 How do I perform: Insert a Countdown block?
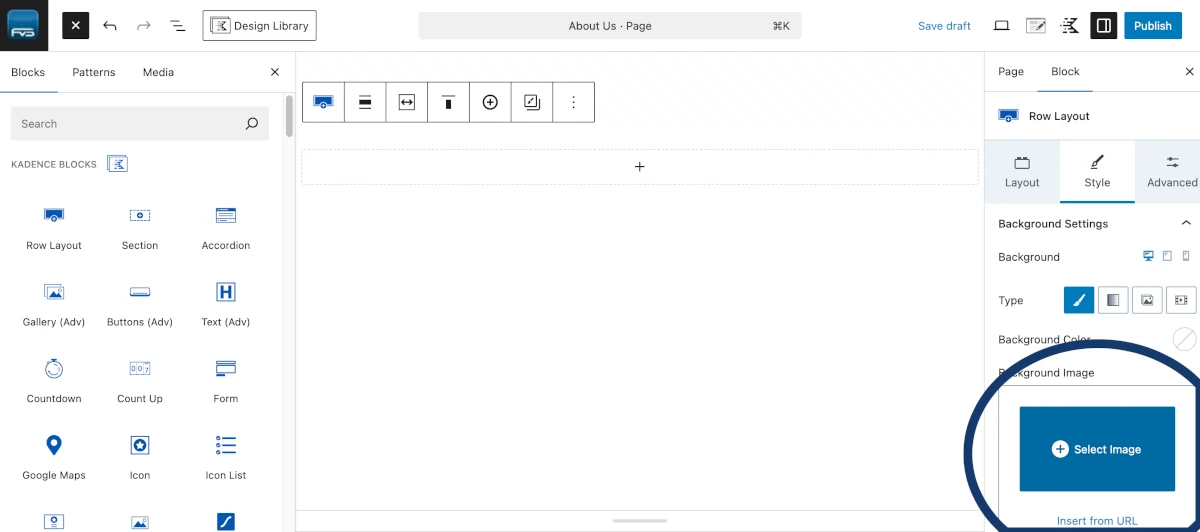click(x=54, y=382)
